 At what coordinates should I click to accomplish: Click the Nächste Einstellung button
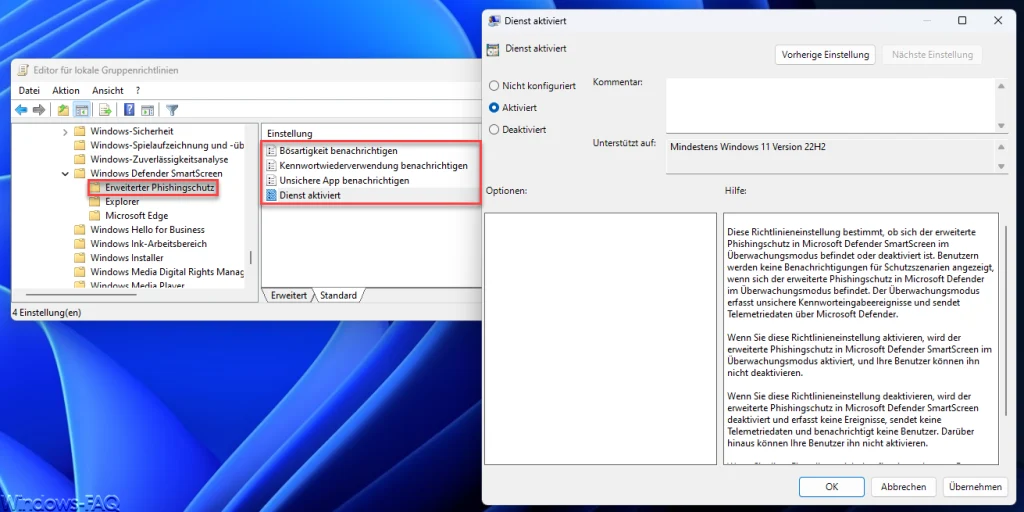932,55
